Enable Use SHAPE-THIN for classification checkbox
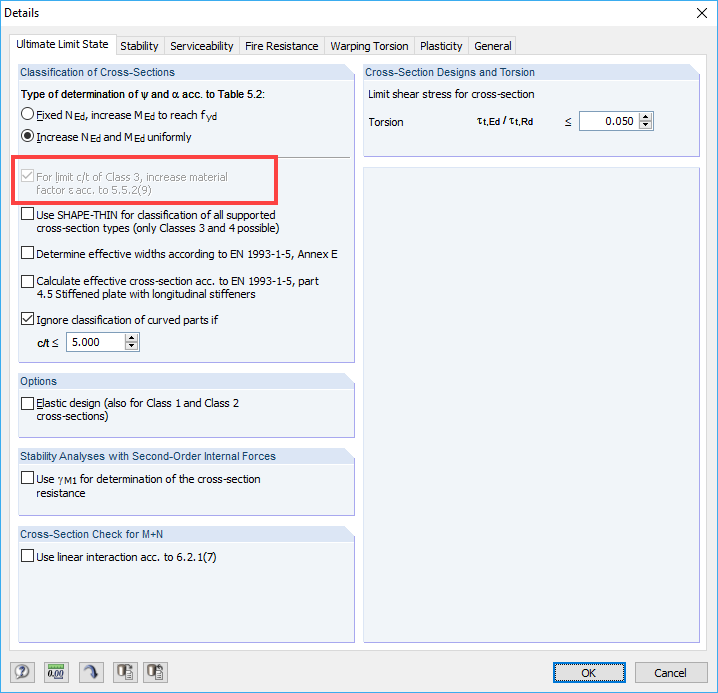 [27, 214]
